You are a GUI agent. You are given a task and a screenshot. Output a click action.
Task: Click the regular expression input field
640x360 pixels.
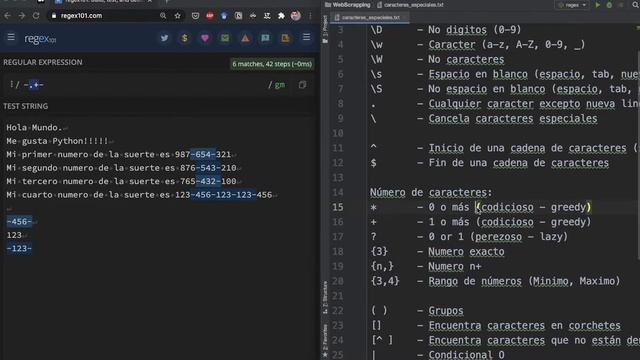pyautogui.click(x=143, y=85)
